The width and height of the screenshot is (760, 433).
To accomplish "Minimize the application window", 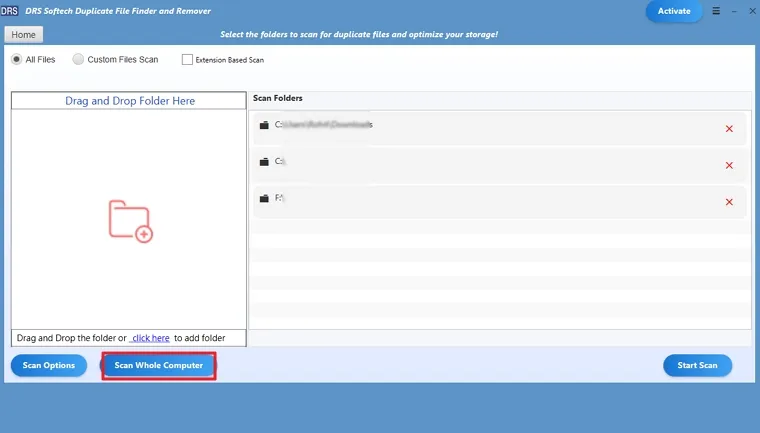I will pos(734,11).
